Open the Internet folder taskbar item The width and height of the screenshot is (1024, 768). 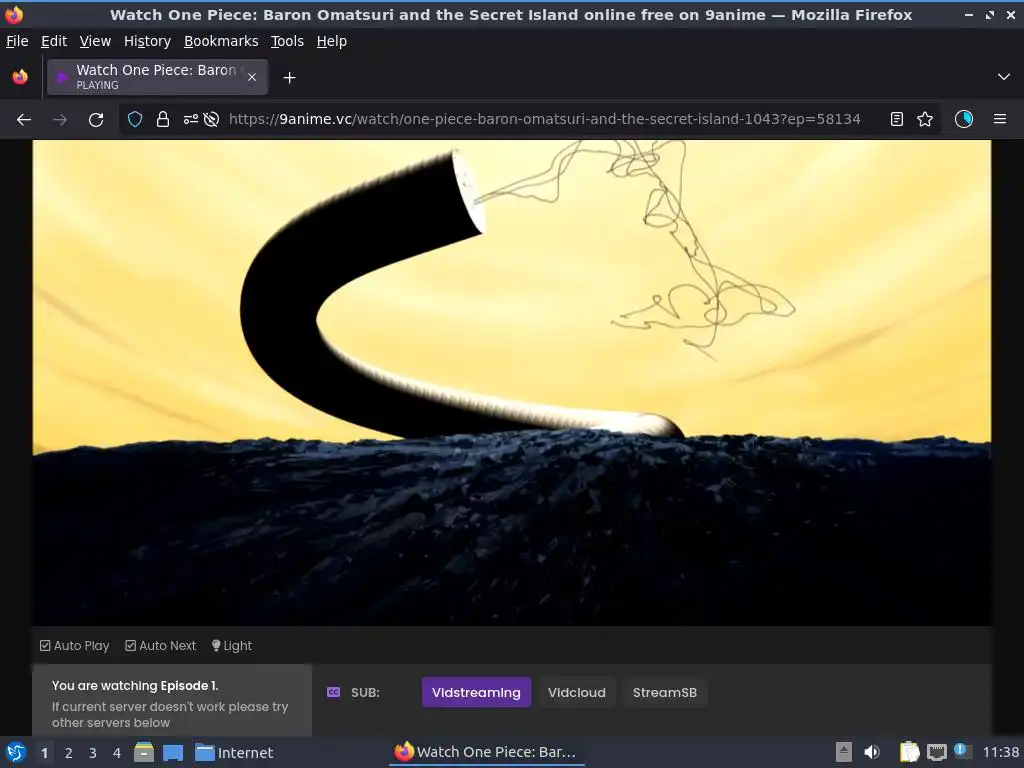click(x=234, y=753)
